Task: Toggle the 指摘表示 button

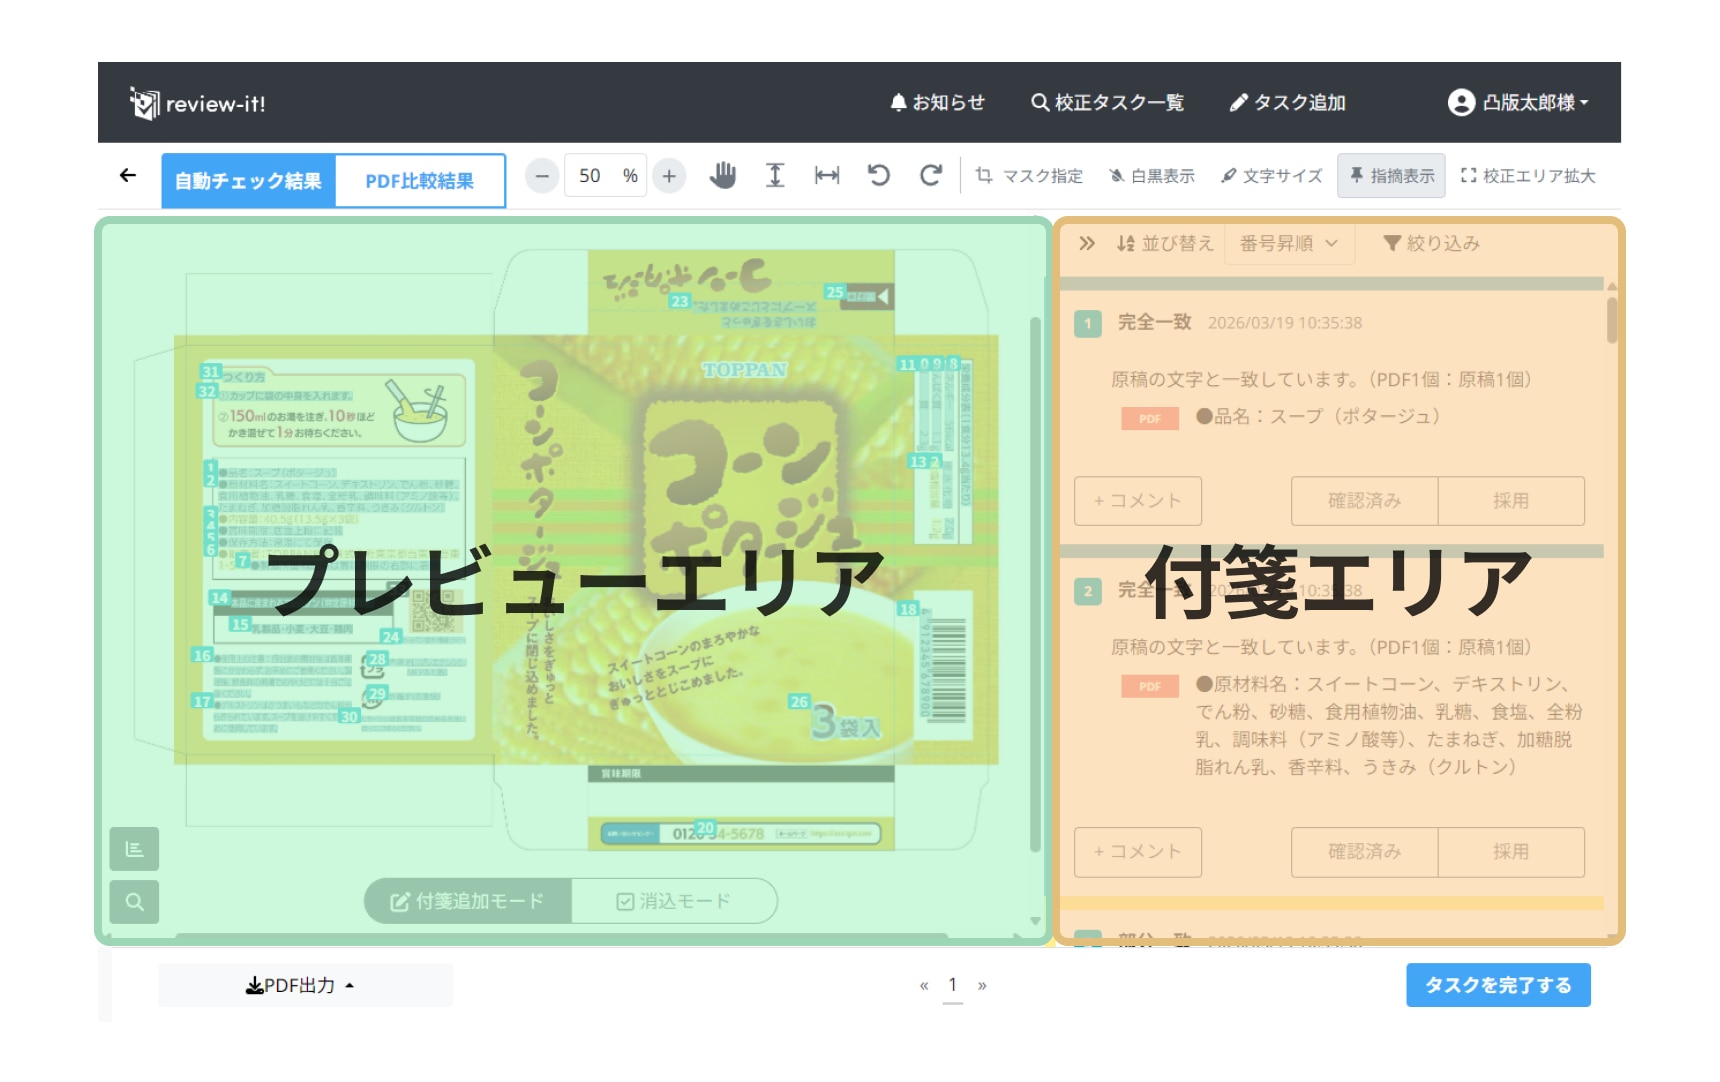Action: click(x=1391, y=176)
